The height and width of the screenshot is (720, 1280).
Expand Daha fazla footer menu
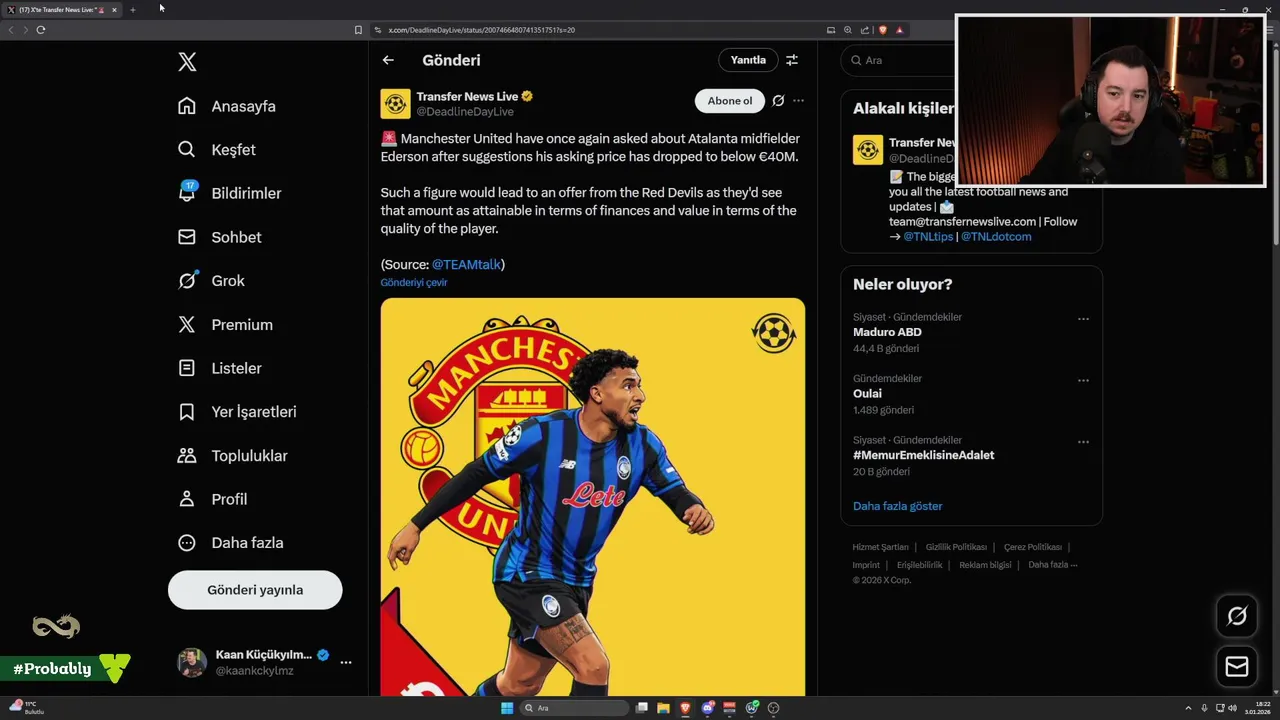(1053, 565)
